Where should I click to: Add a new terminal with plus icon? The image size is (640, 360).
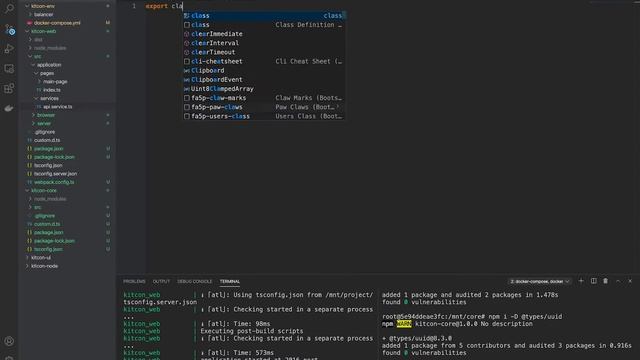point(581,281)
